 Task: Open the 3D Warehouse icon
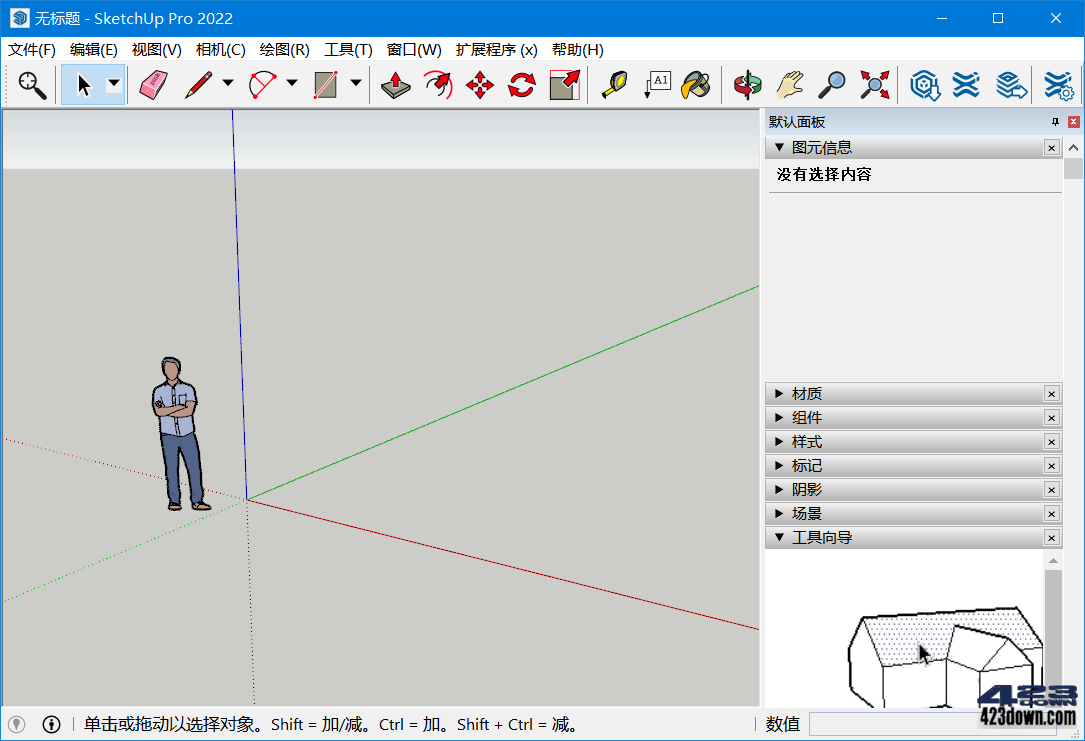[x=924, y=85]
